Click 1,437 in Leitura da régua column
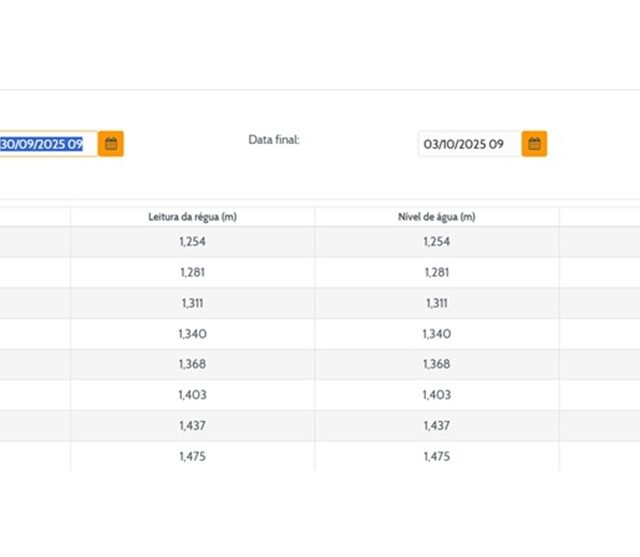This screenshot has width=640, height=557. (192, 426)
